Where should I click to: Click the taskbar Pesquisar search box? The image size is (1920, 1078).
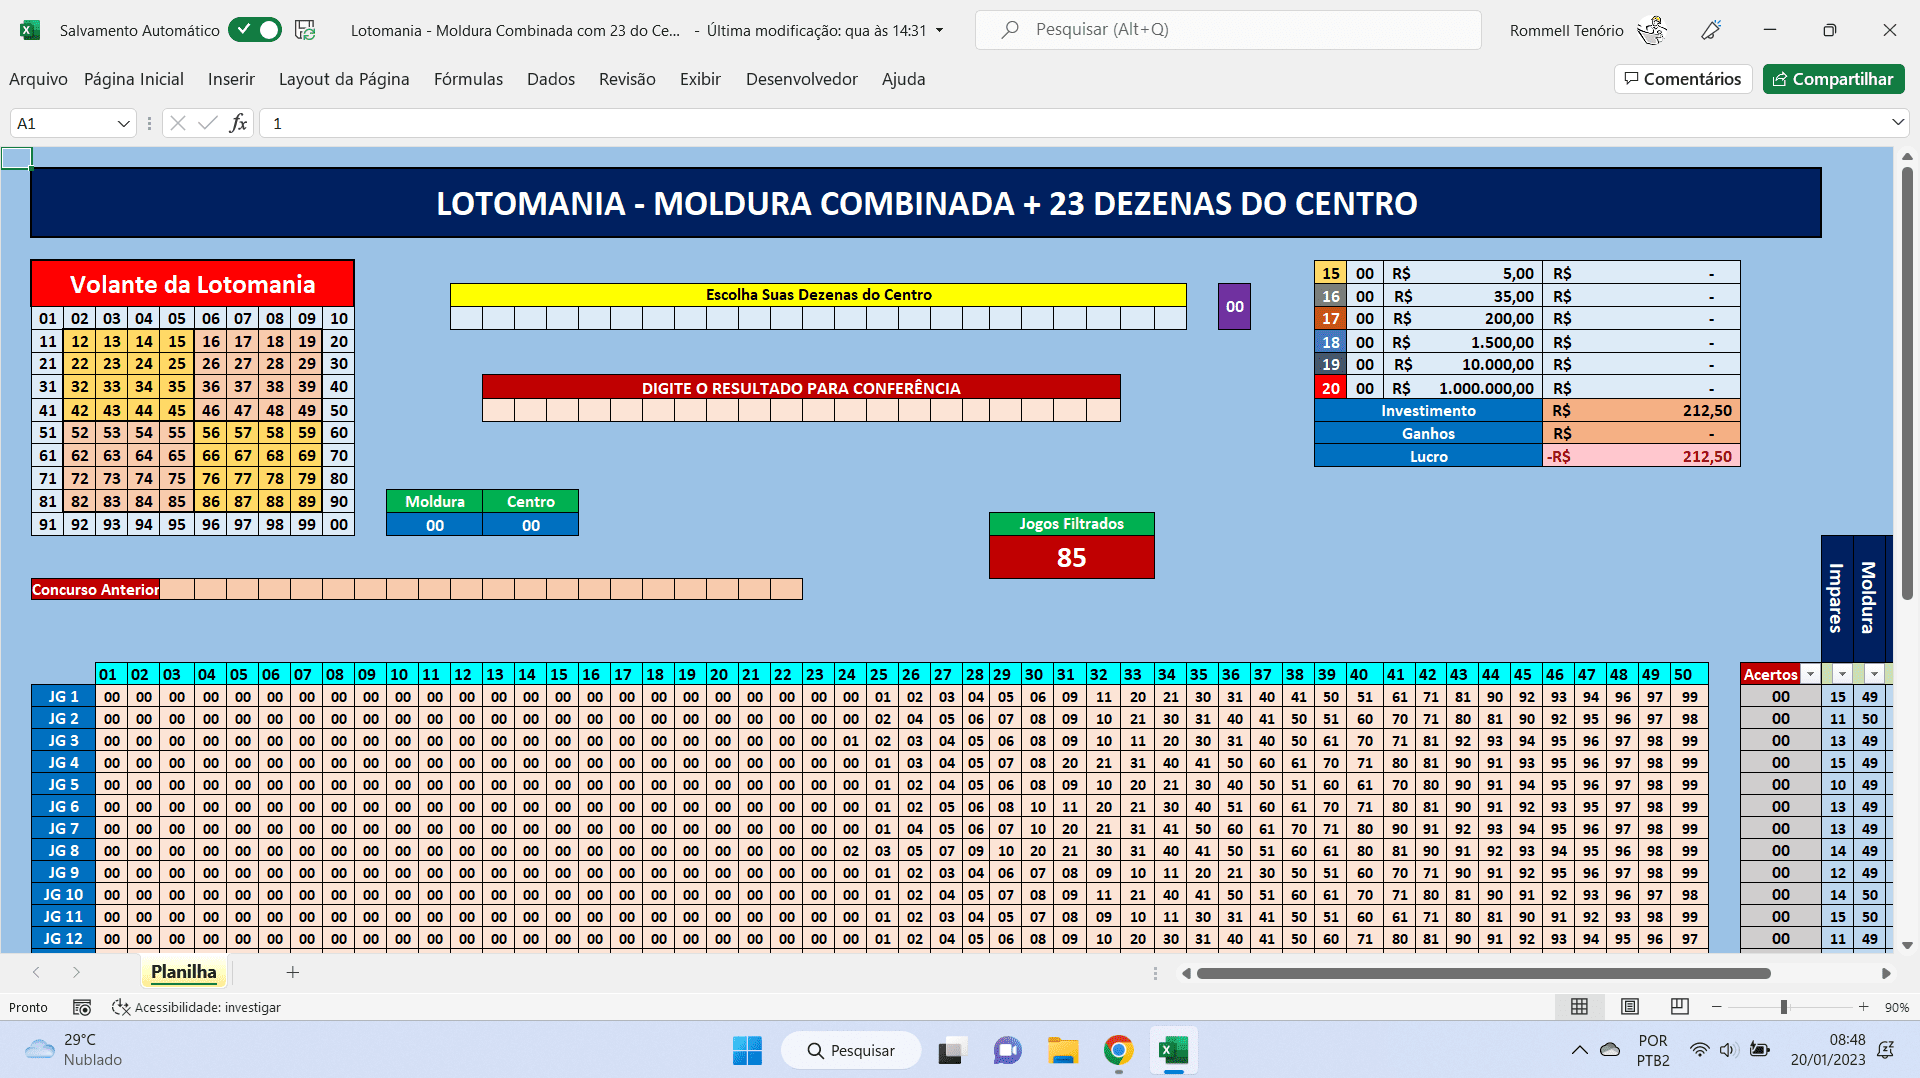pos(851,1050)
